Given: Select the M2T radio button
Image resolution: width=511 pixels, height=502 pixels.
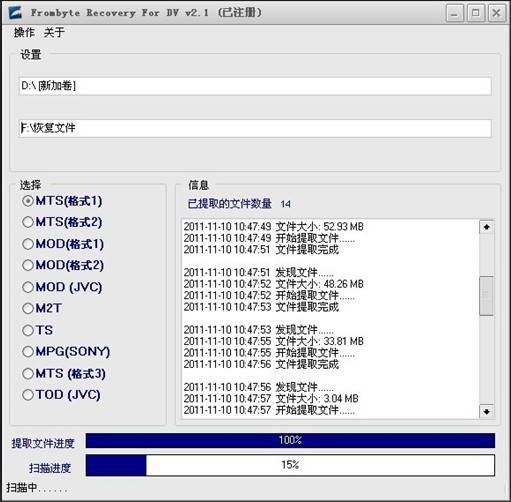Looking at the screenshot, I should pyautogui.click(x=28, y=308).
